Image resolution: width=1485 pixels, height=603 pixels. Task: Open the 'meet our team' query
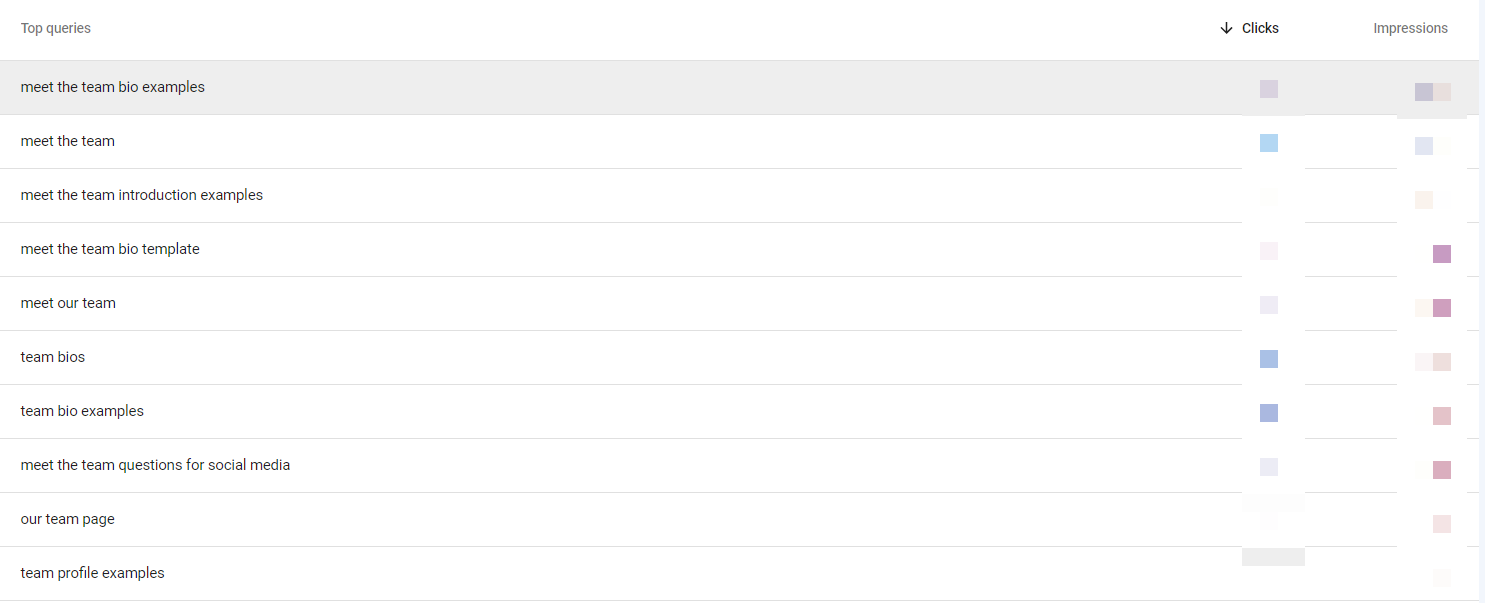tap(68, 303)
